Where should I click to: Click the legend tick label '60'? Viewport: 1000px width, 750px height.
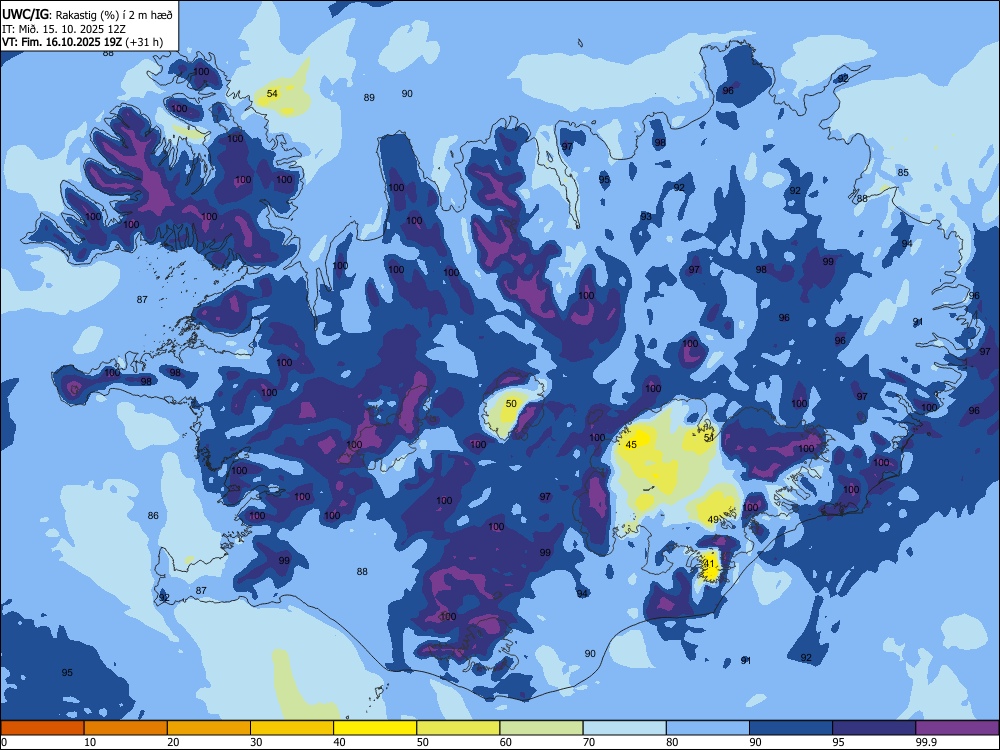tap(506, 742)
